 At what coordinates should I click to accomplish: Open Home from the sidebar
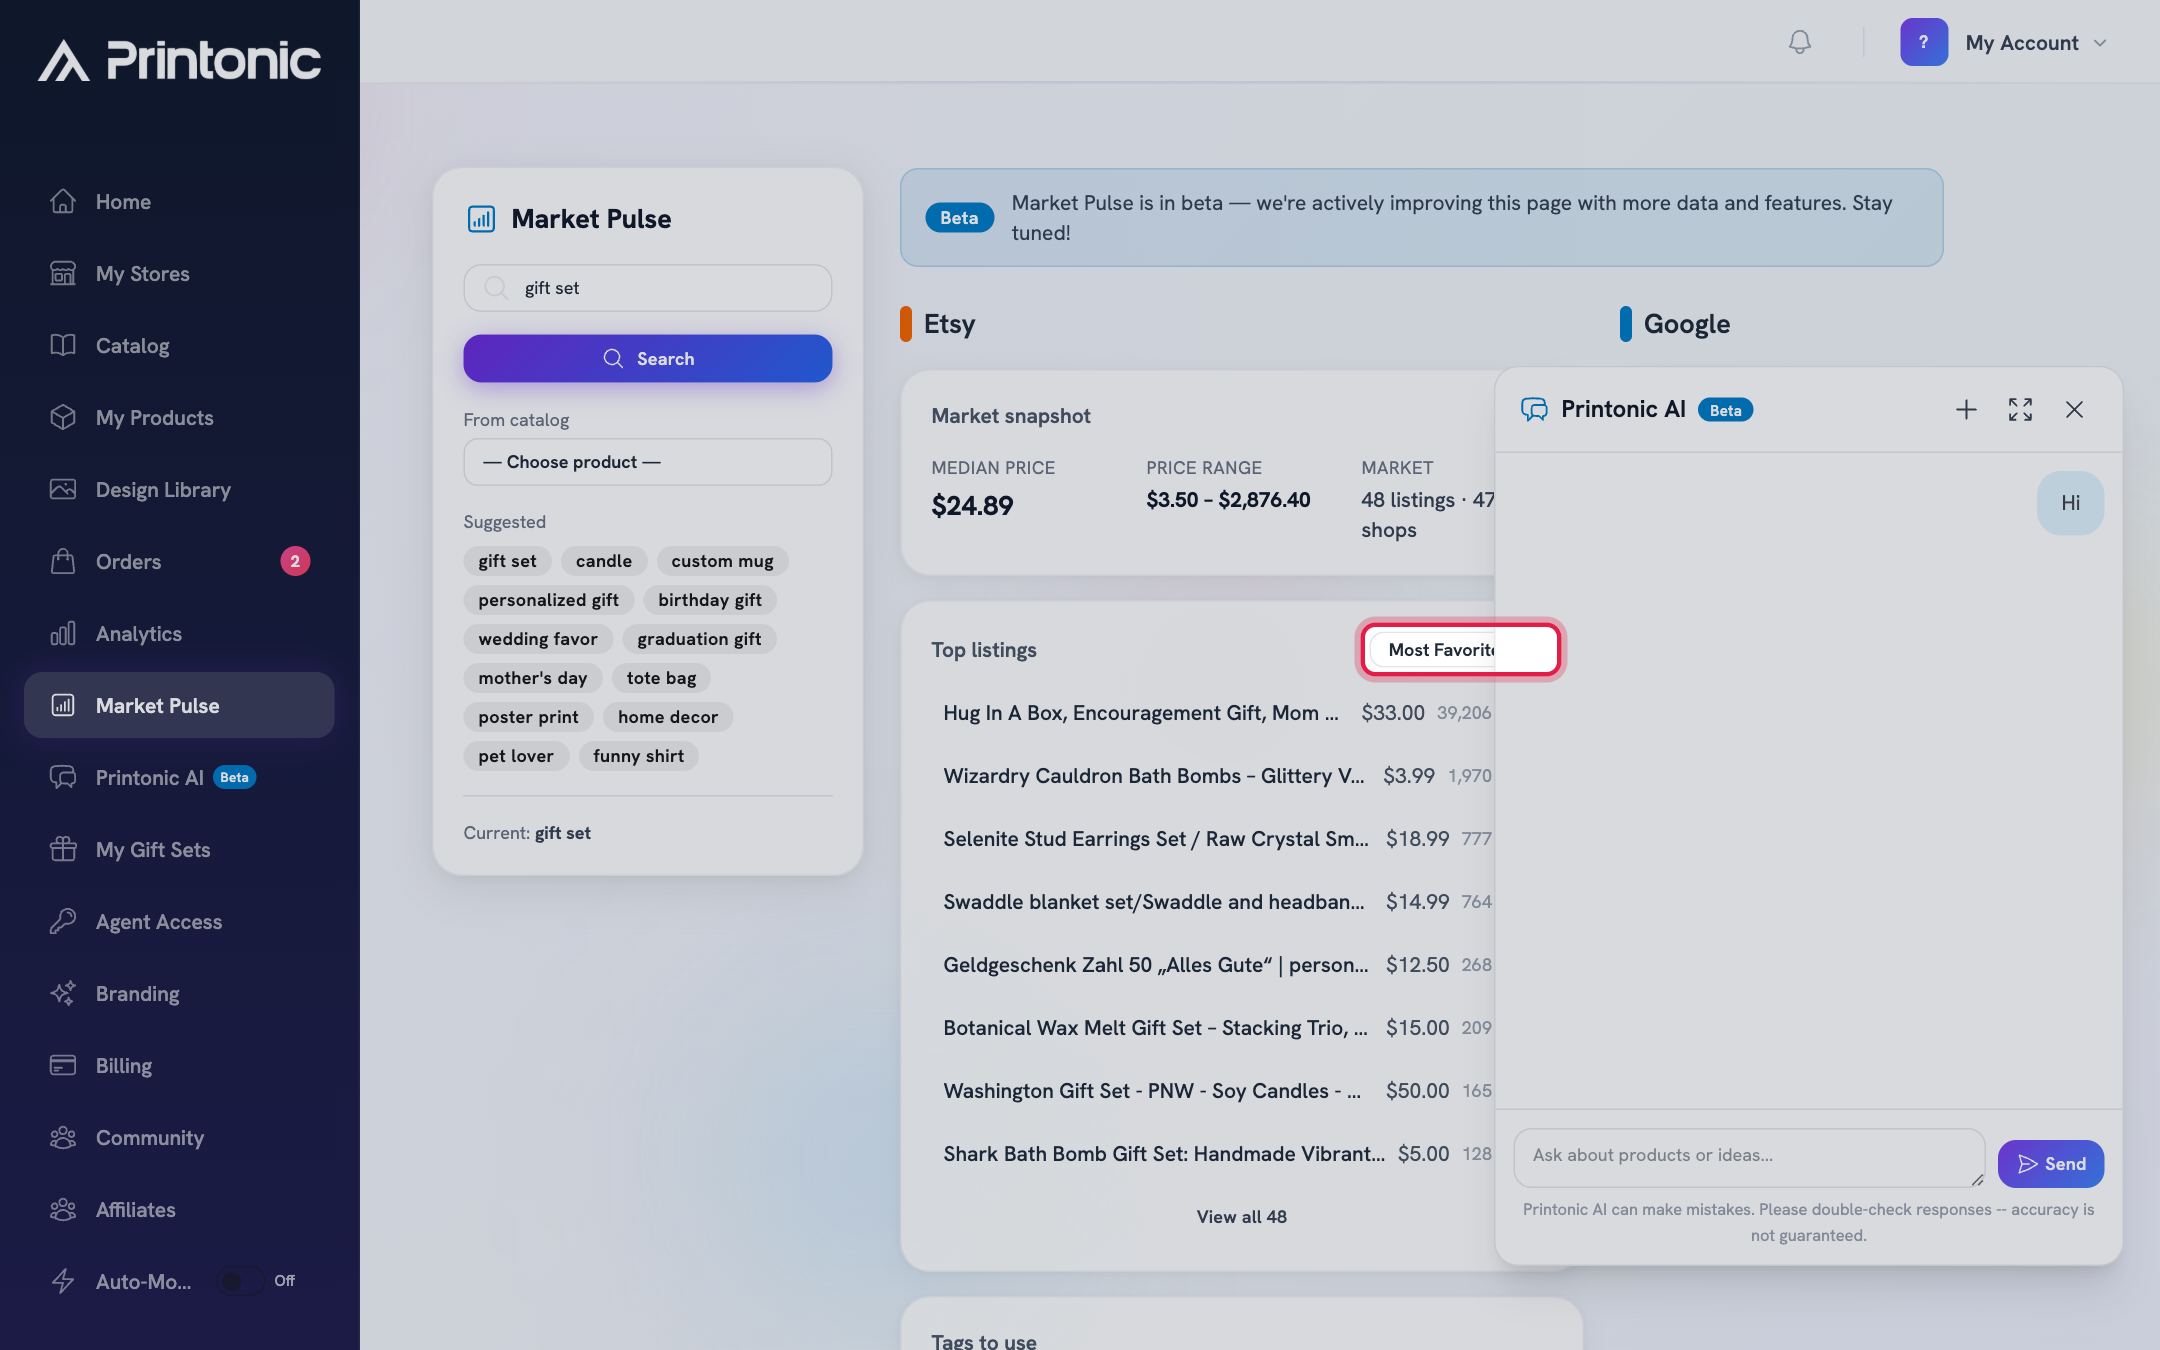(179, 202)
